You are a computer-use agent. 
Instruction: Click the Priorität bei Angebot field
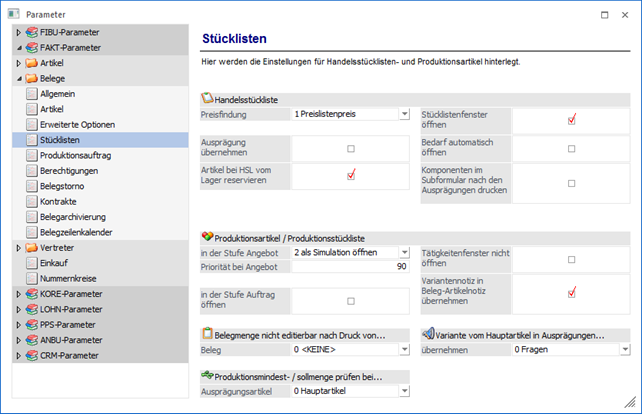(x=350, y=267)
